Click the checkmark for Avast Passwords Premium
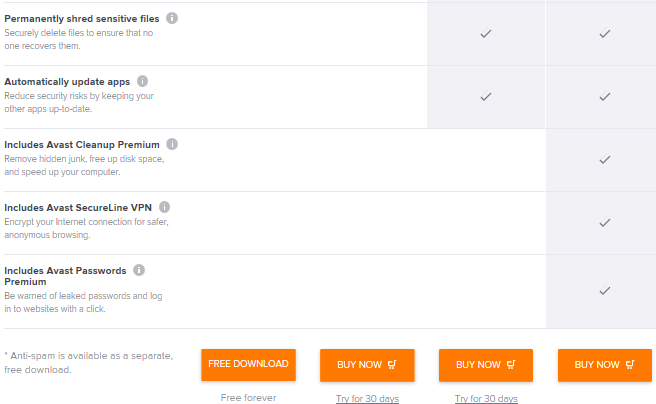Image resolution: width=656 pixels, height=404 pixels. (x=605, y=290)
